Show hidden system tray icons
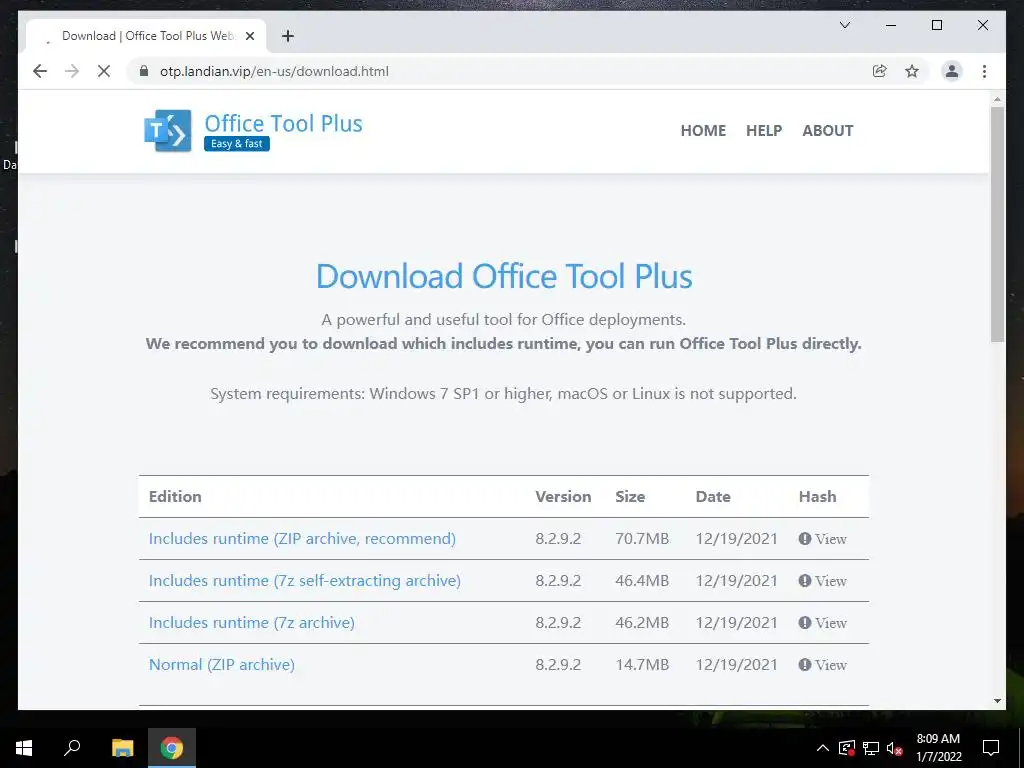 822,748
